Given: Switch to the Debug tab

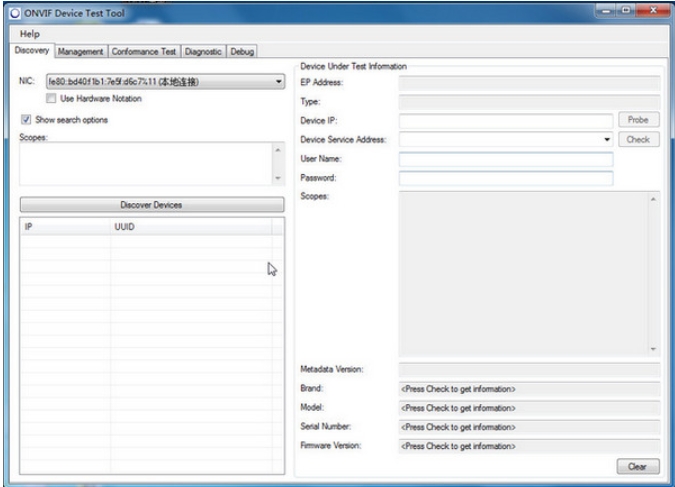Looking at the screenshot, I should (x=242, y=52).
